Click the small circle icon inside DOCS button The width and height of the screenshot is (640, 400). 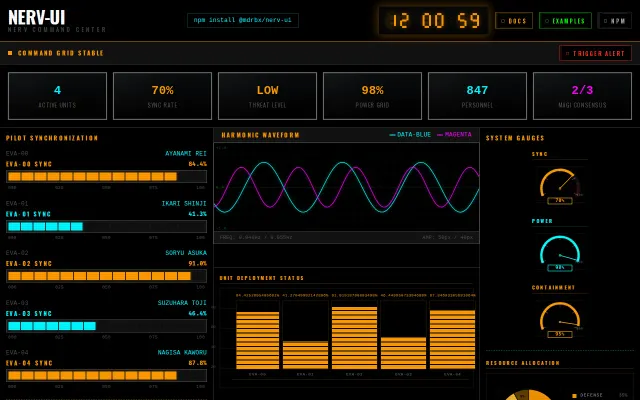click(503, 21)
